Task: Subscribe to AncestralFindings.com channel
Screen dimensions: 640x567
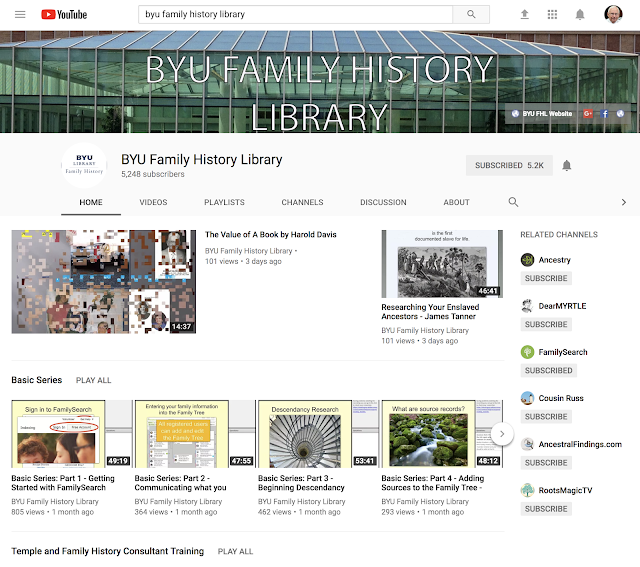Action: (x=546, y=463)
